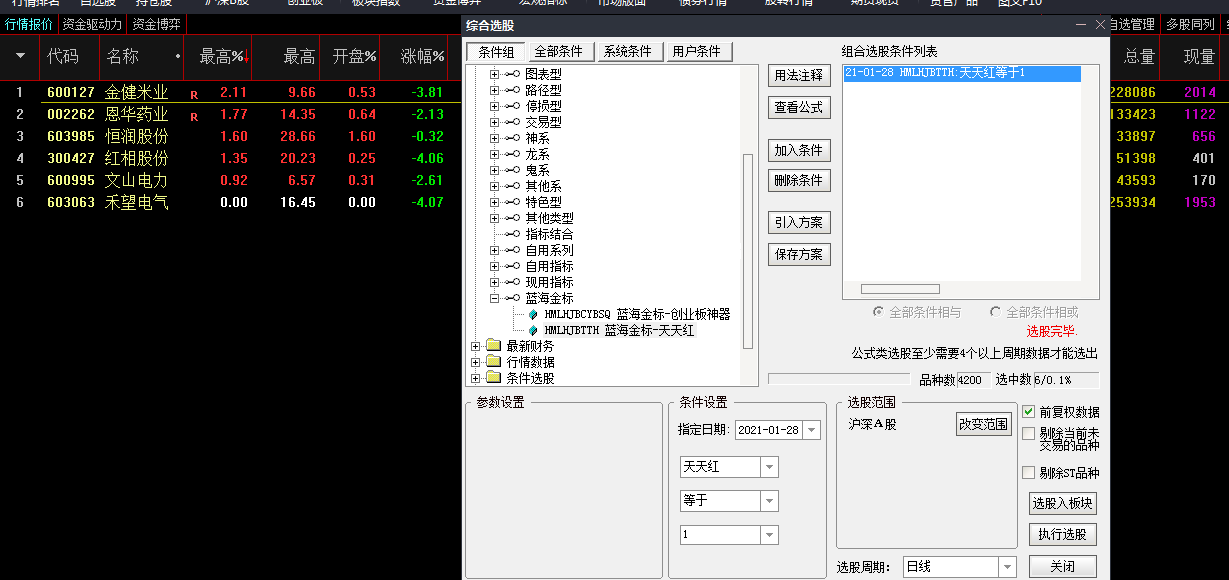
Task: Select stock 恒润股份 in the quote list
Action: (137, 136)
